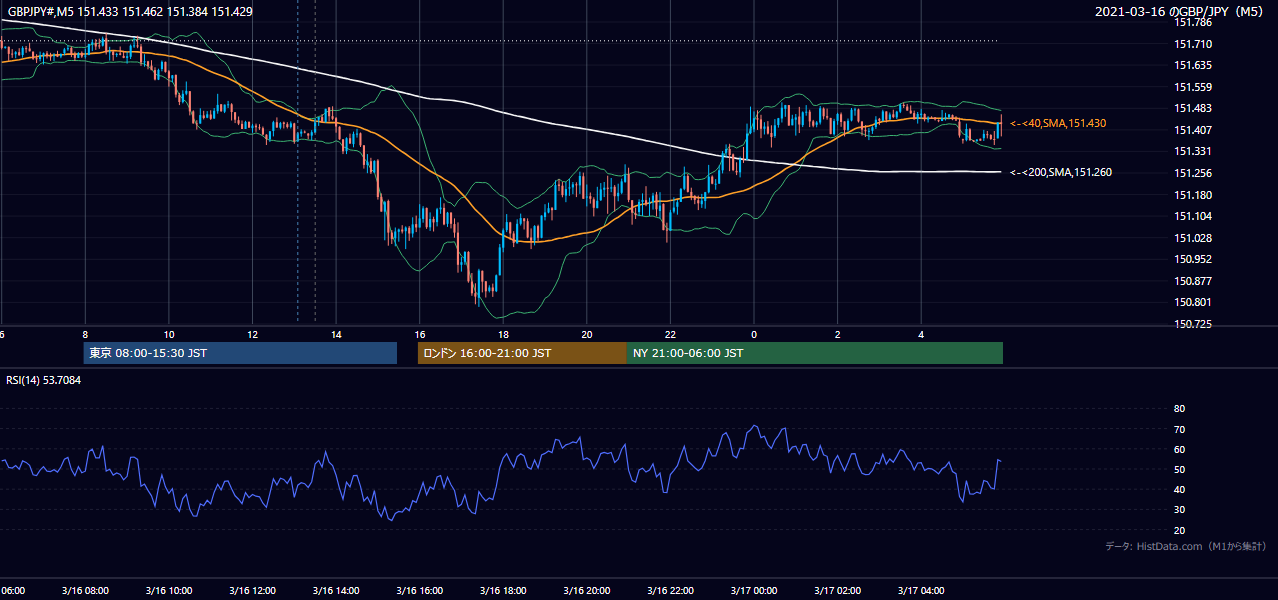1278x600 pixels.
Task: Click hour label 12 under price chart
Action: pos(253,334)
